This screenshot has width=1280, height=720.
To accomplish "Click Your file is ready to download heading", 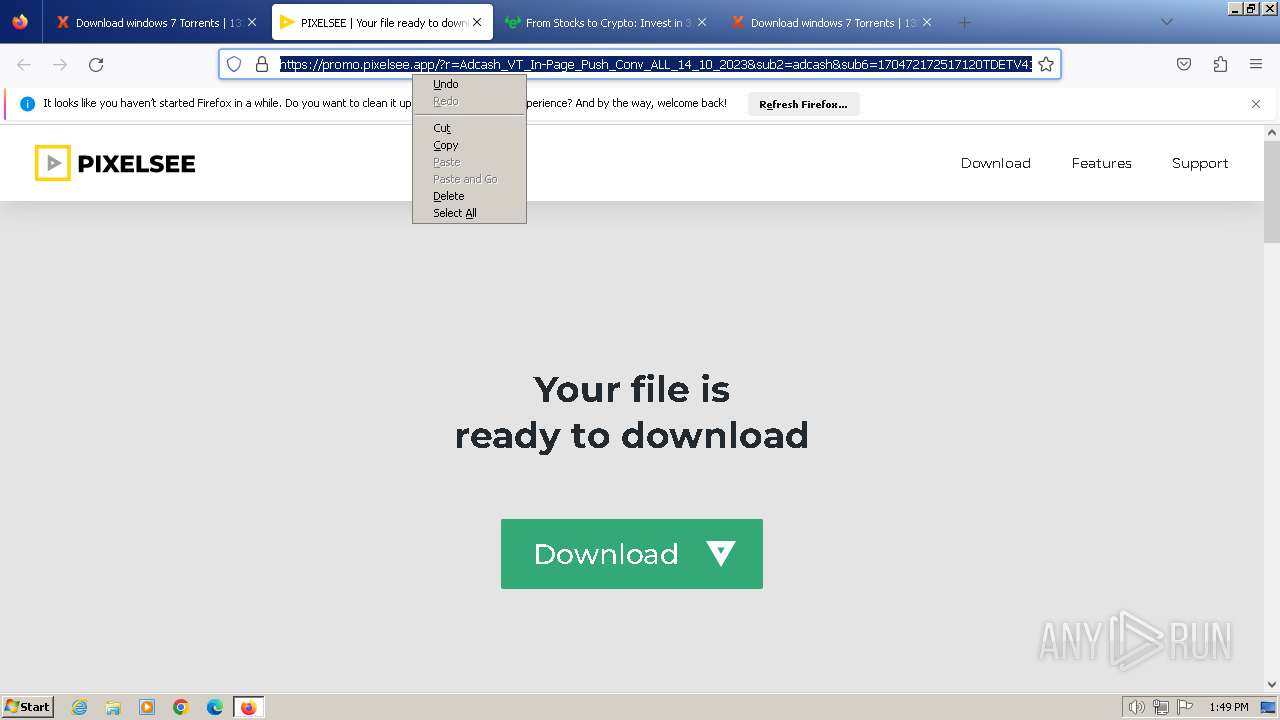I will click(631, 411).
